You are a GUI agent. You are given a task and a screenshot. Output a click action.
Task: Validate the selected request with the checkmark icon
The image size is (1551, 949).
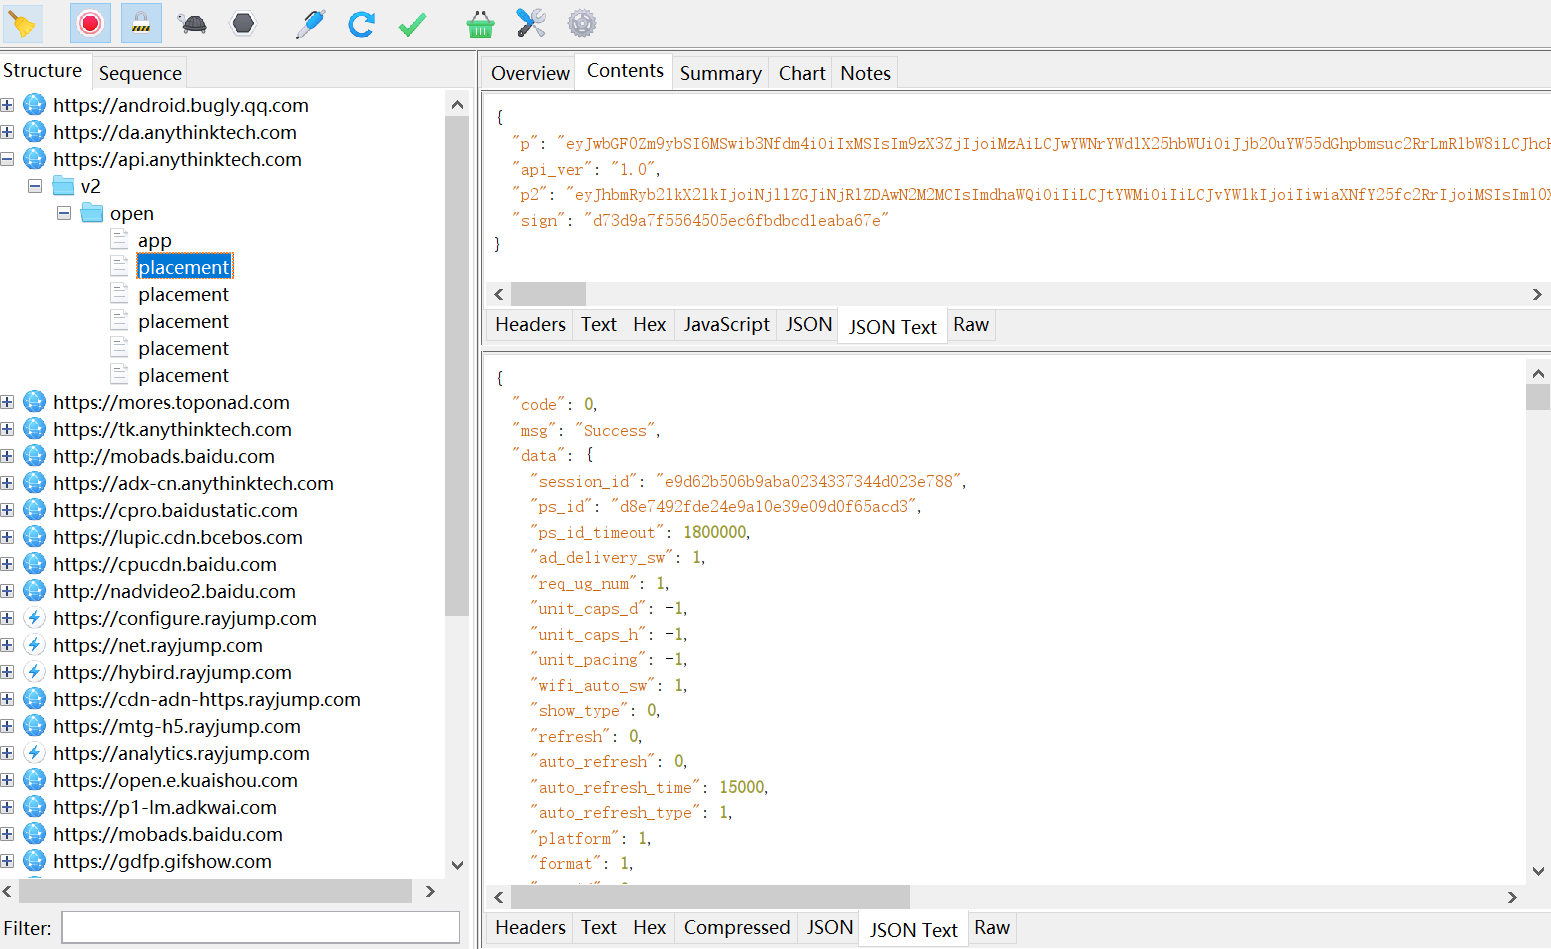(x=412, y=23)
